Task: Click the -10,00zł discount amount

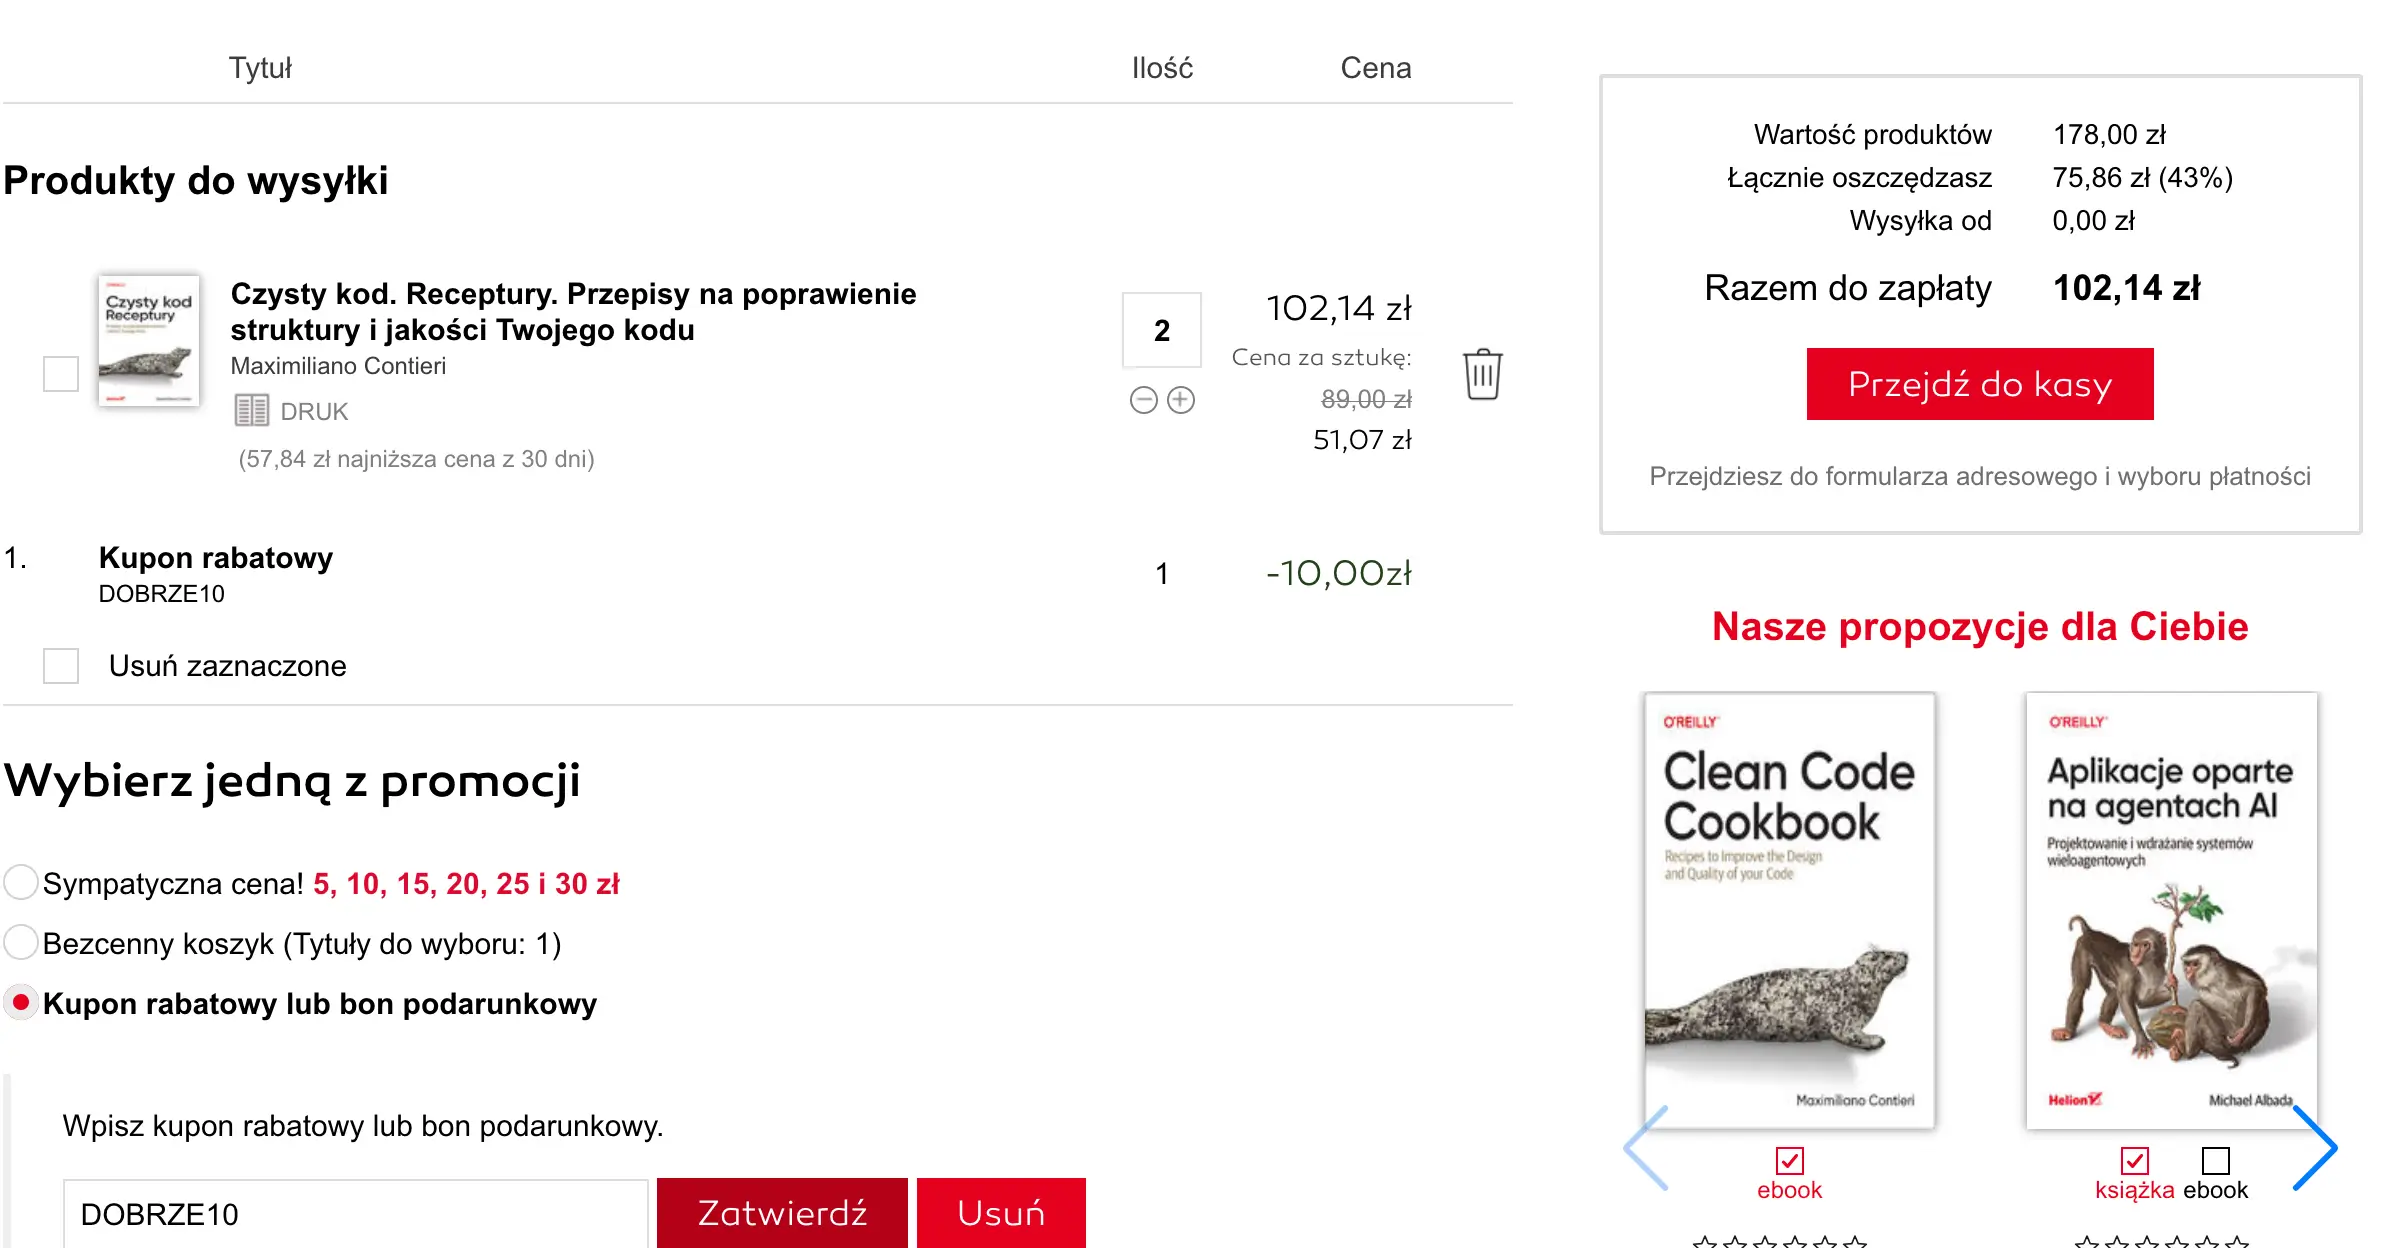Action: click(1339, 573)
